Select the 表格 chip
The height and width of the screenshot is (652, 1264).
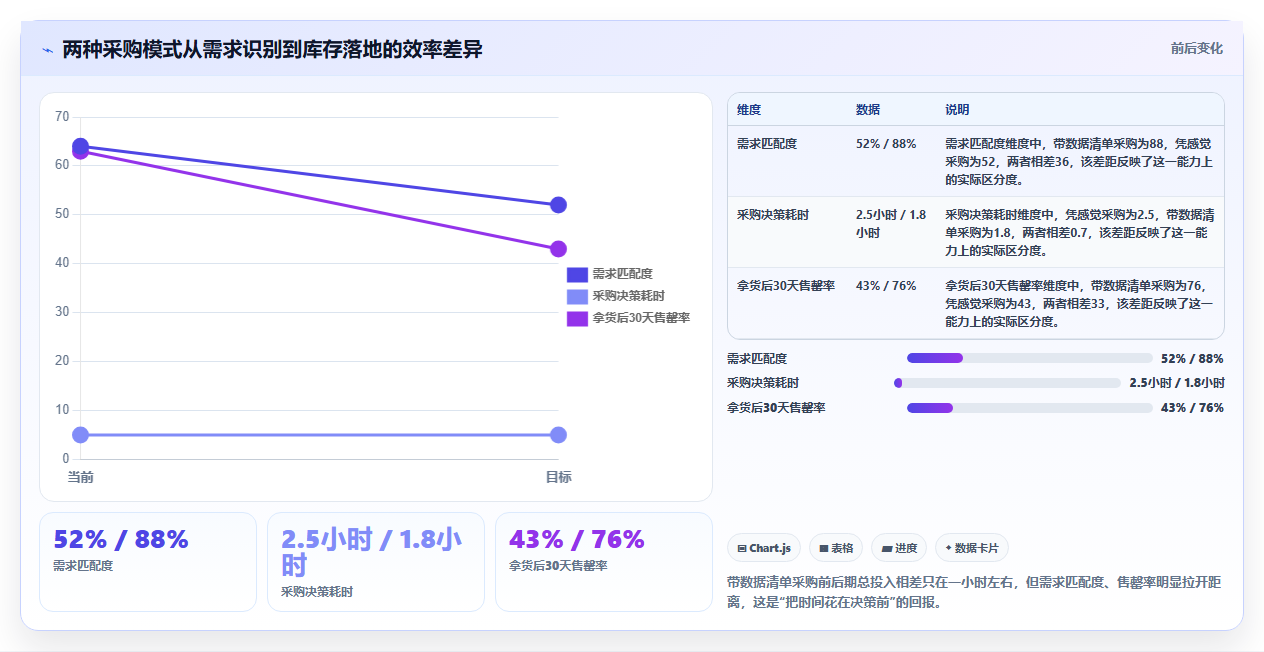(x=836, y=548)
